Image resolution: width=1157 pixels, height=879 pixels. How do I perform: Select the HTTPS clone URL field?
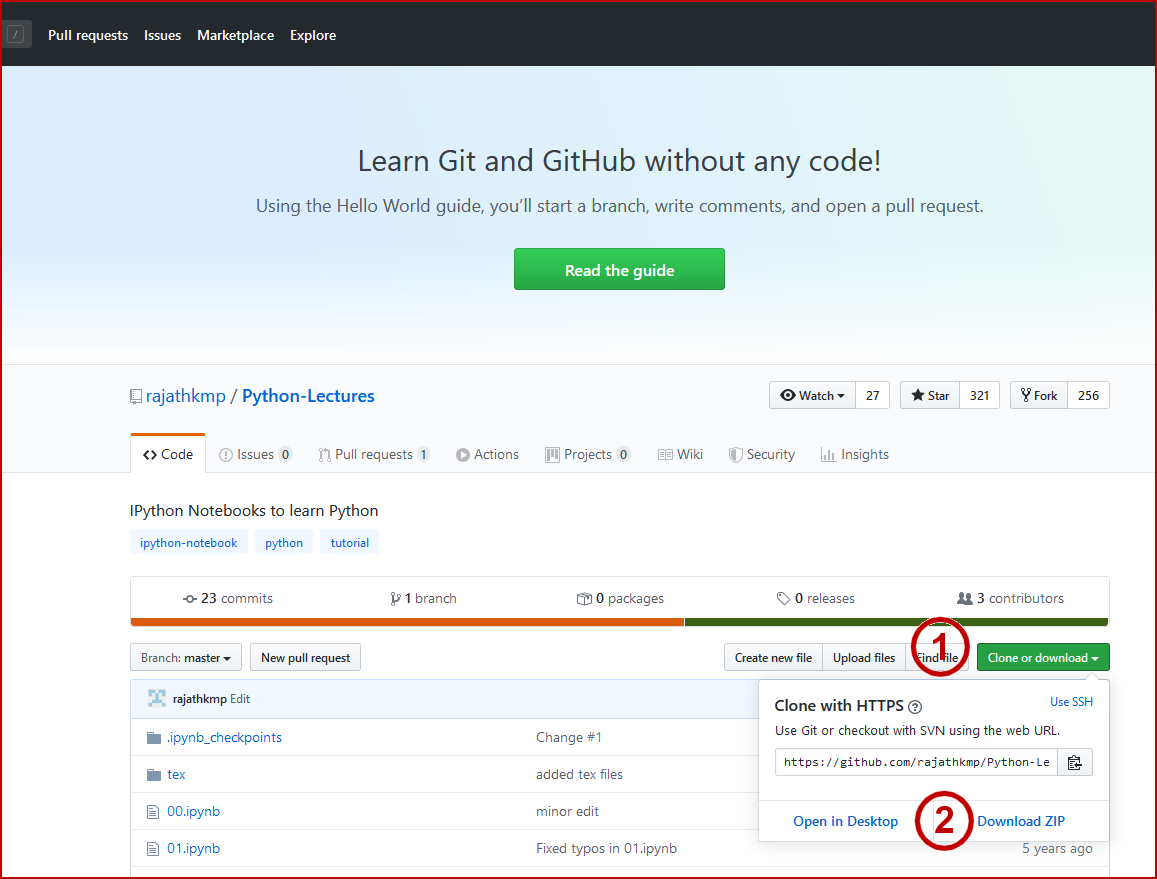pyautogui.click(x=916, y=762)
